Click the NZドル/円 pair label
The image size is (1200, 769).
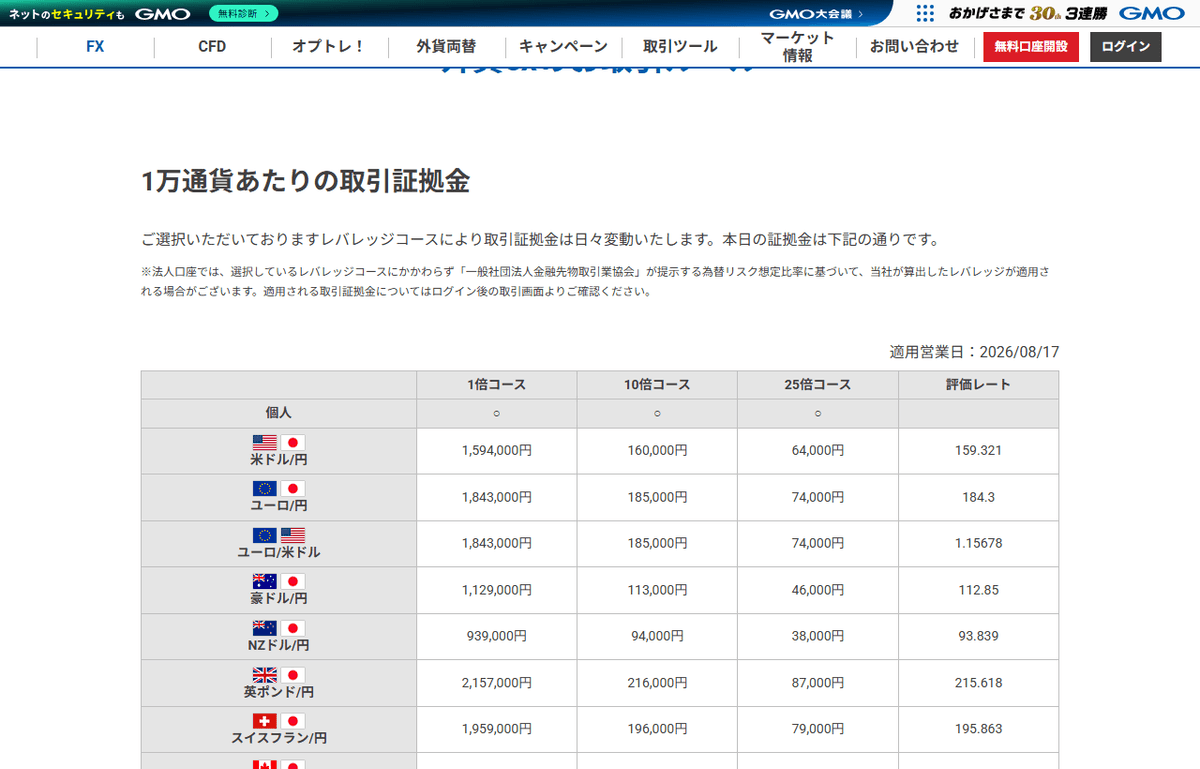point(279,645)
